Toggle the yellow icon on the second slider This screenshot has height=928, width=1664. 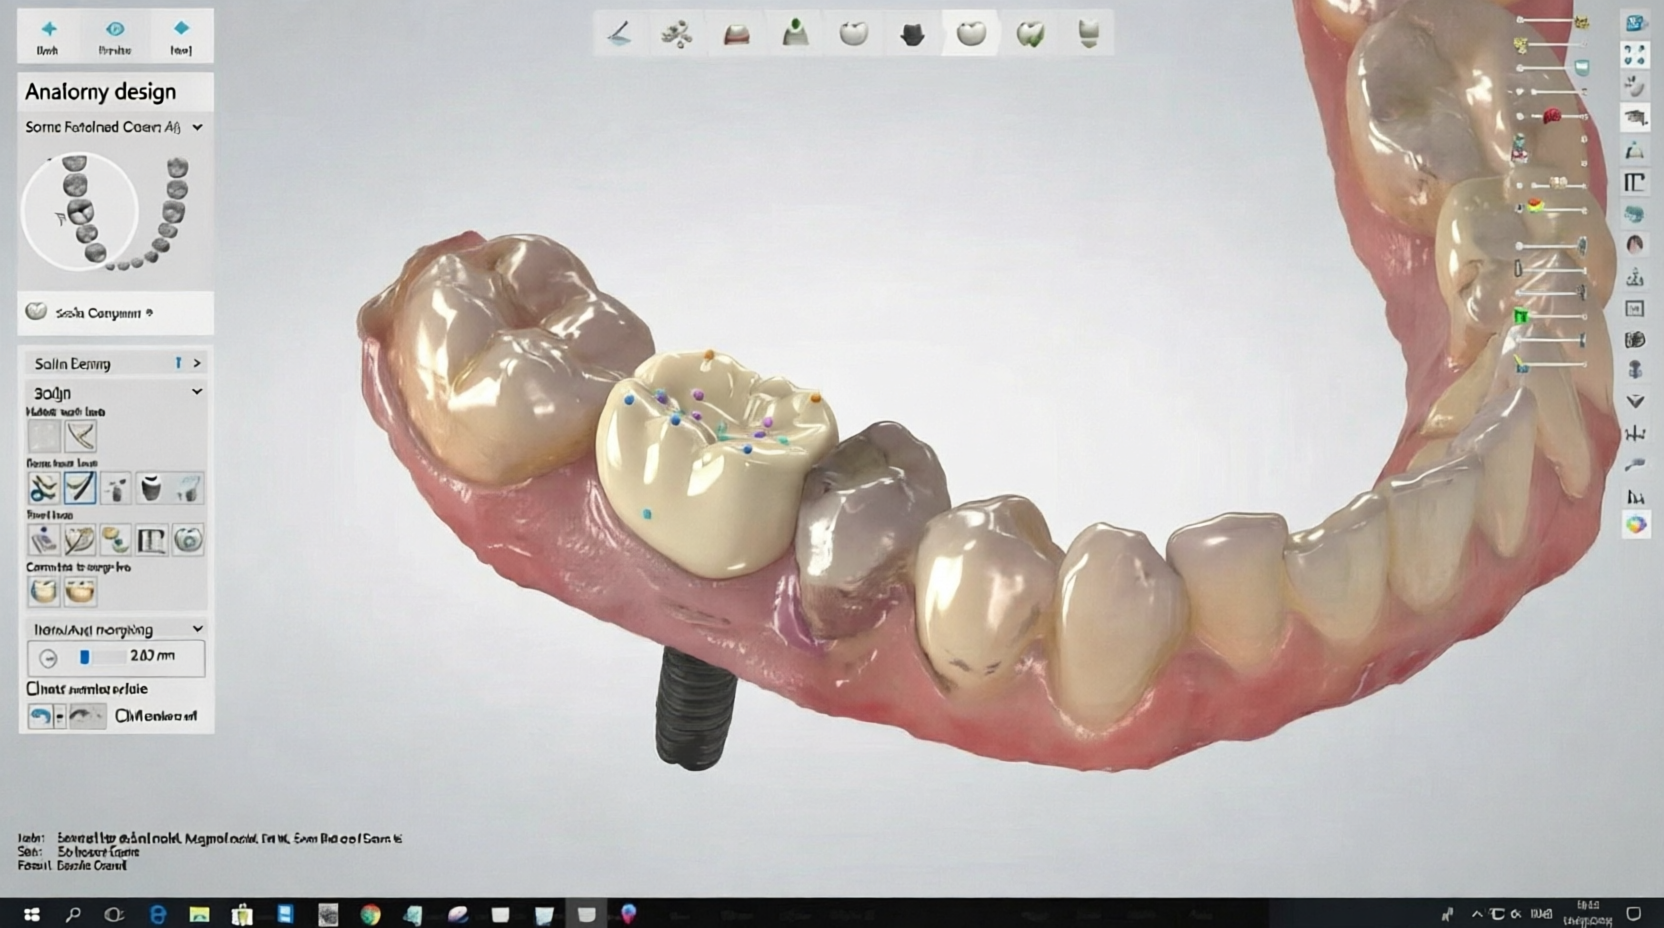[x=1520, y=45]
